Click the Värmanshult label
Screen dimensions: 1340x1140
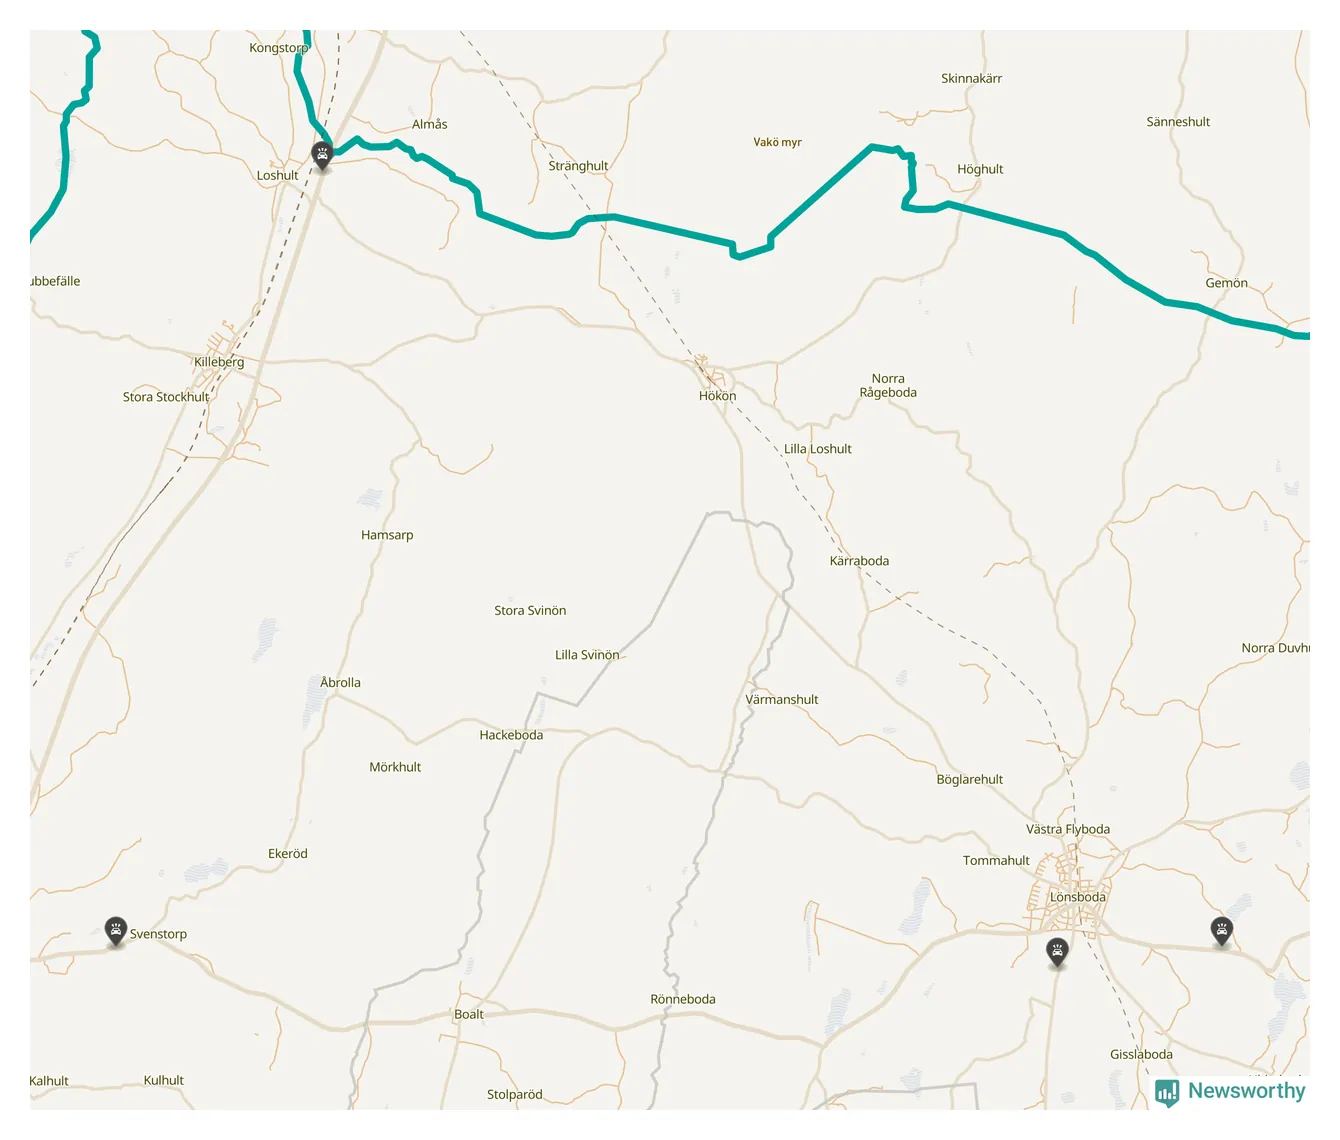(782, 700)
